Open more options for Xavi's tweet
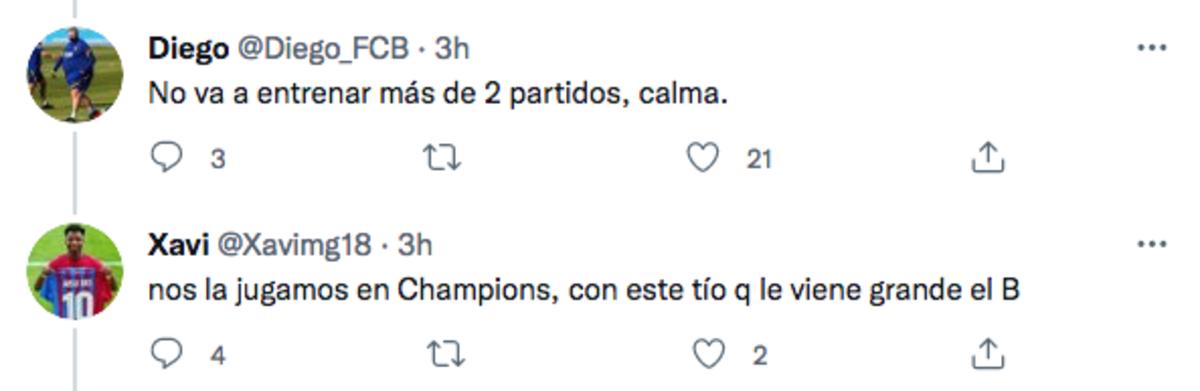The image size is (1200, 391). tap(1153, 243)
